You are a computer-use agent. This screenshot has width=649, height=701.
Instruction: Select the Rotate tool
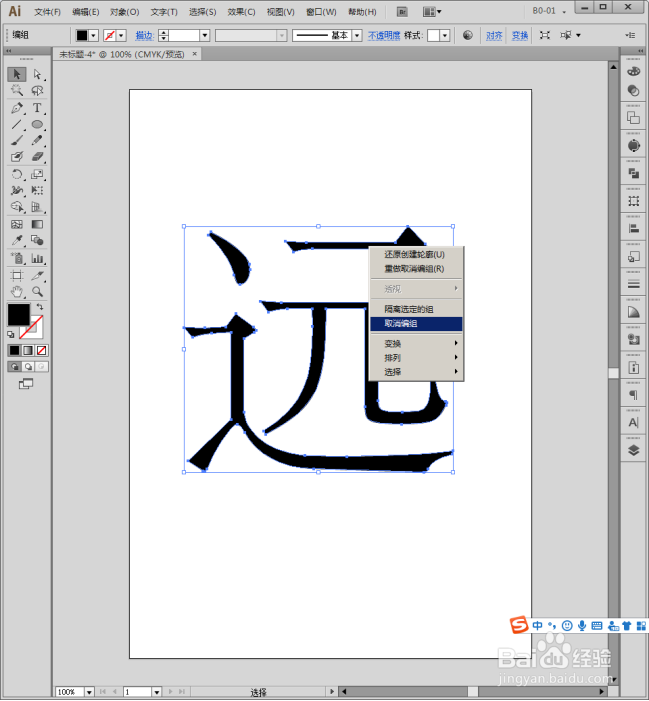(x=17, y=174)
